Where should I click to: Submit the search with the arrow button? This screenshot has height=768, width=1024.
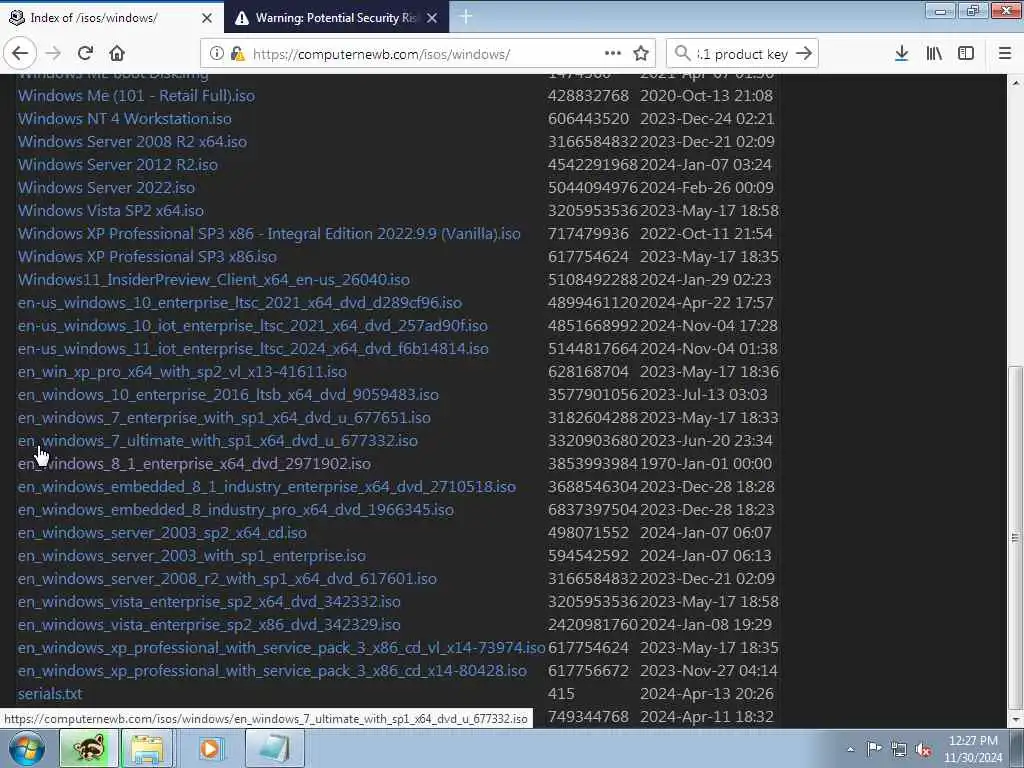pos(804,53)
